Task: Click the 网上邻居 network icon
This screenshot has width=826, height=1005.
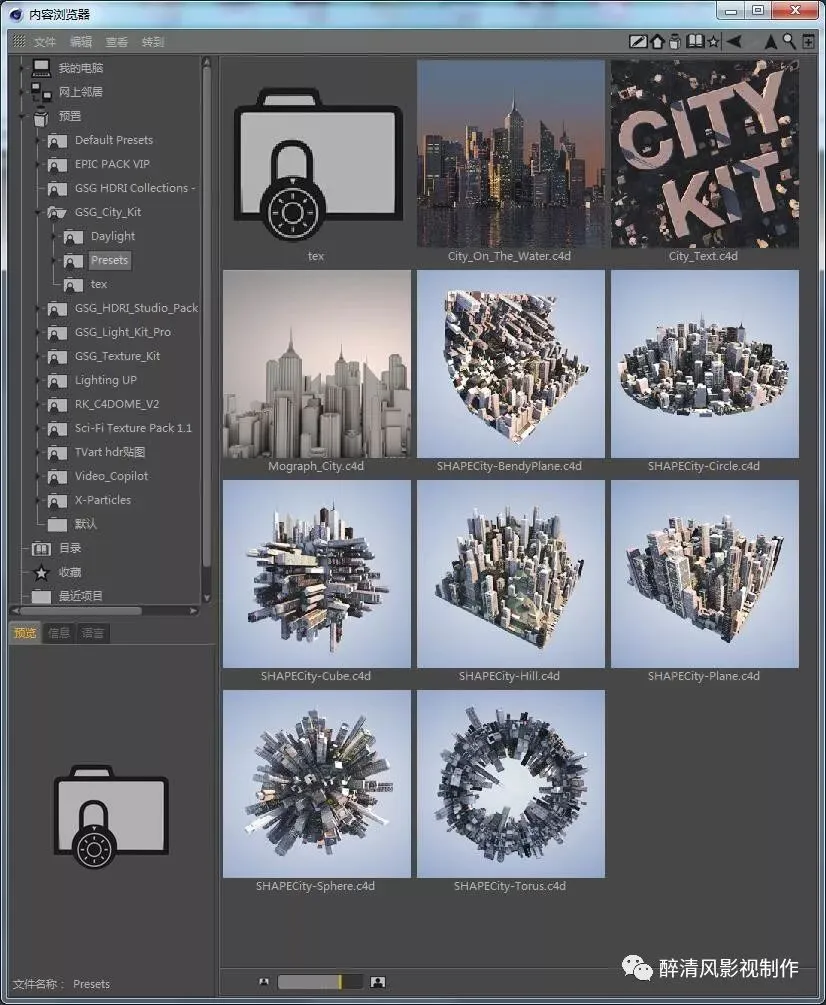Action: point(42,92)
